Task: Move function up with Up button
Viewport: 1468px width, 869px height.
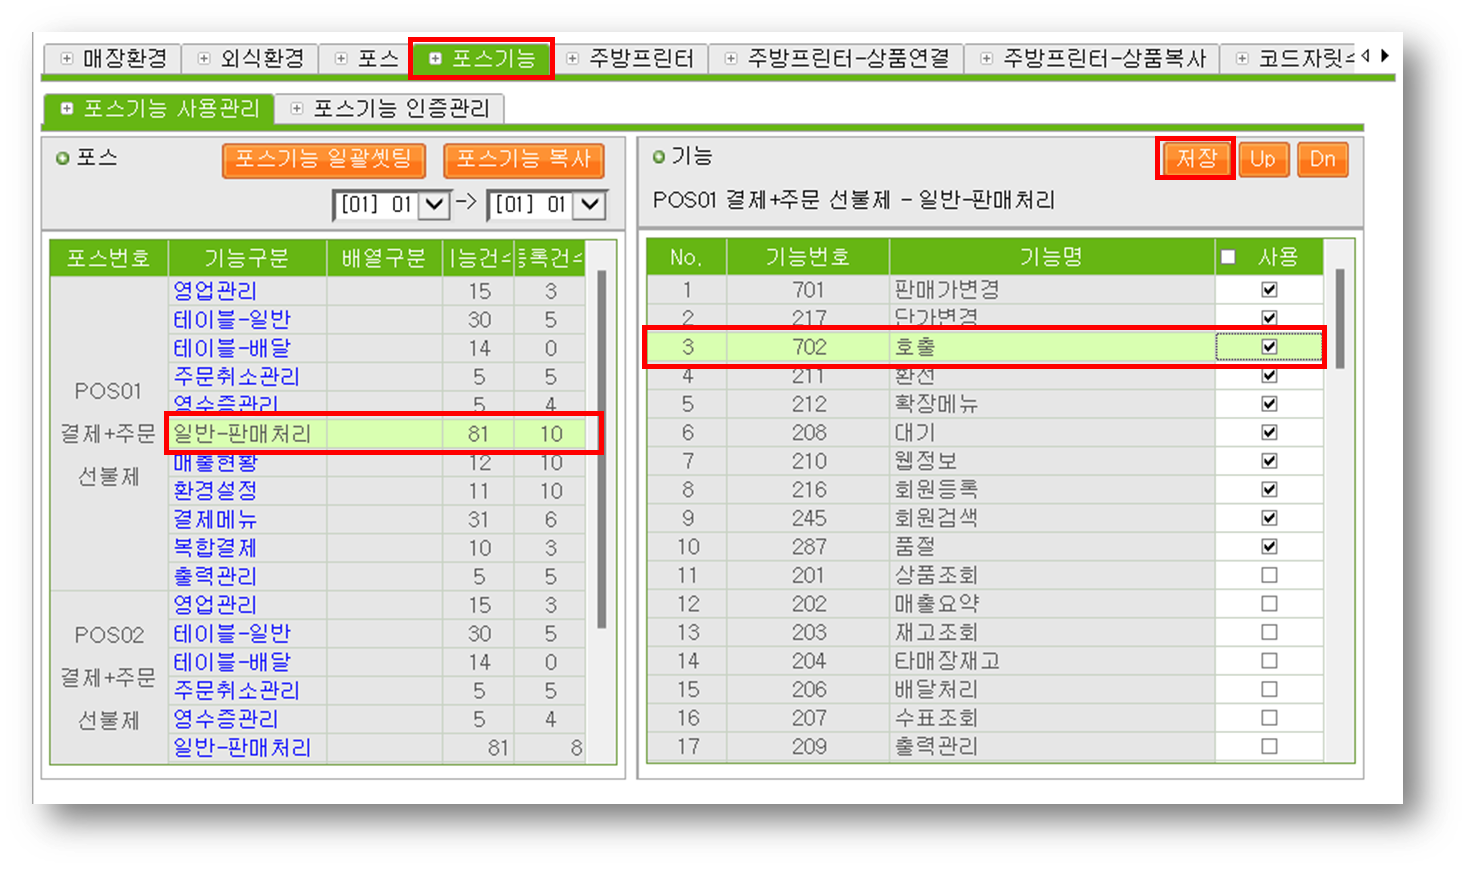Action: pos(1262,159)
